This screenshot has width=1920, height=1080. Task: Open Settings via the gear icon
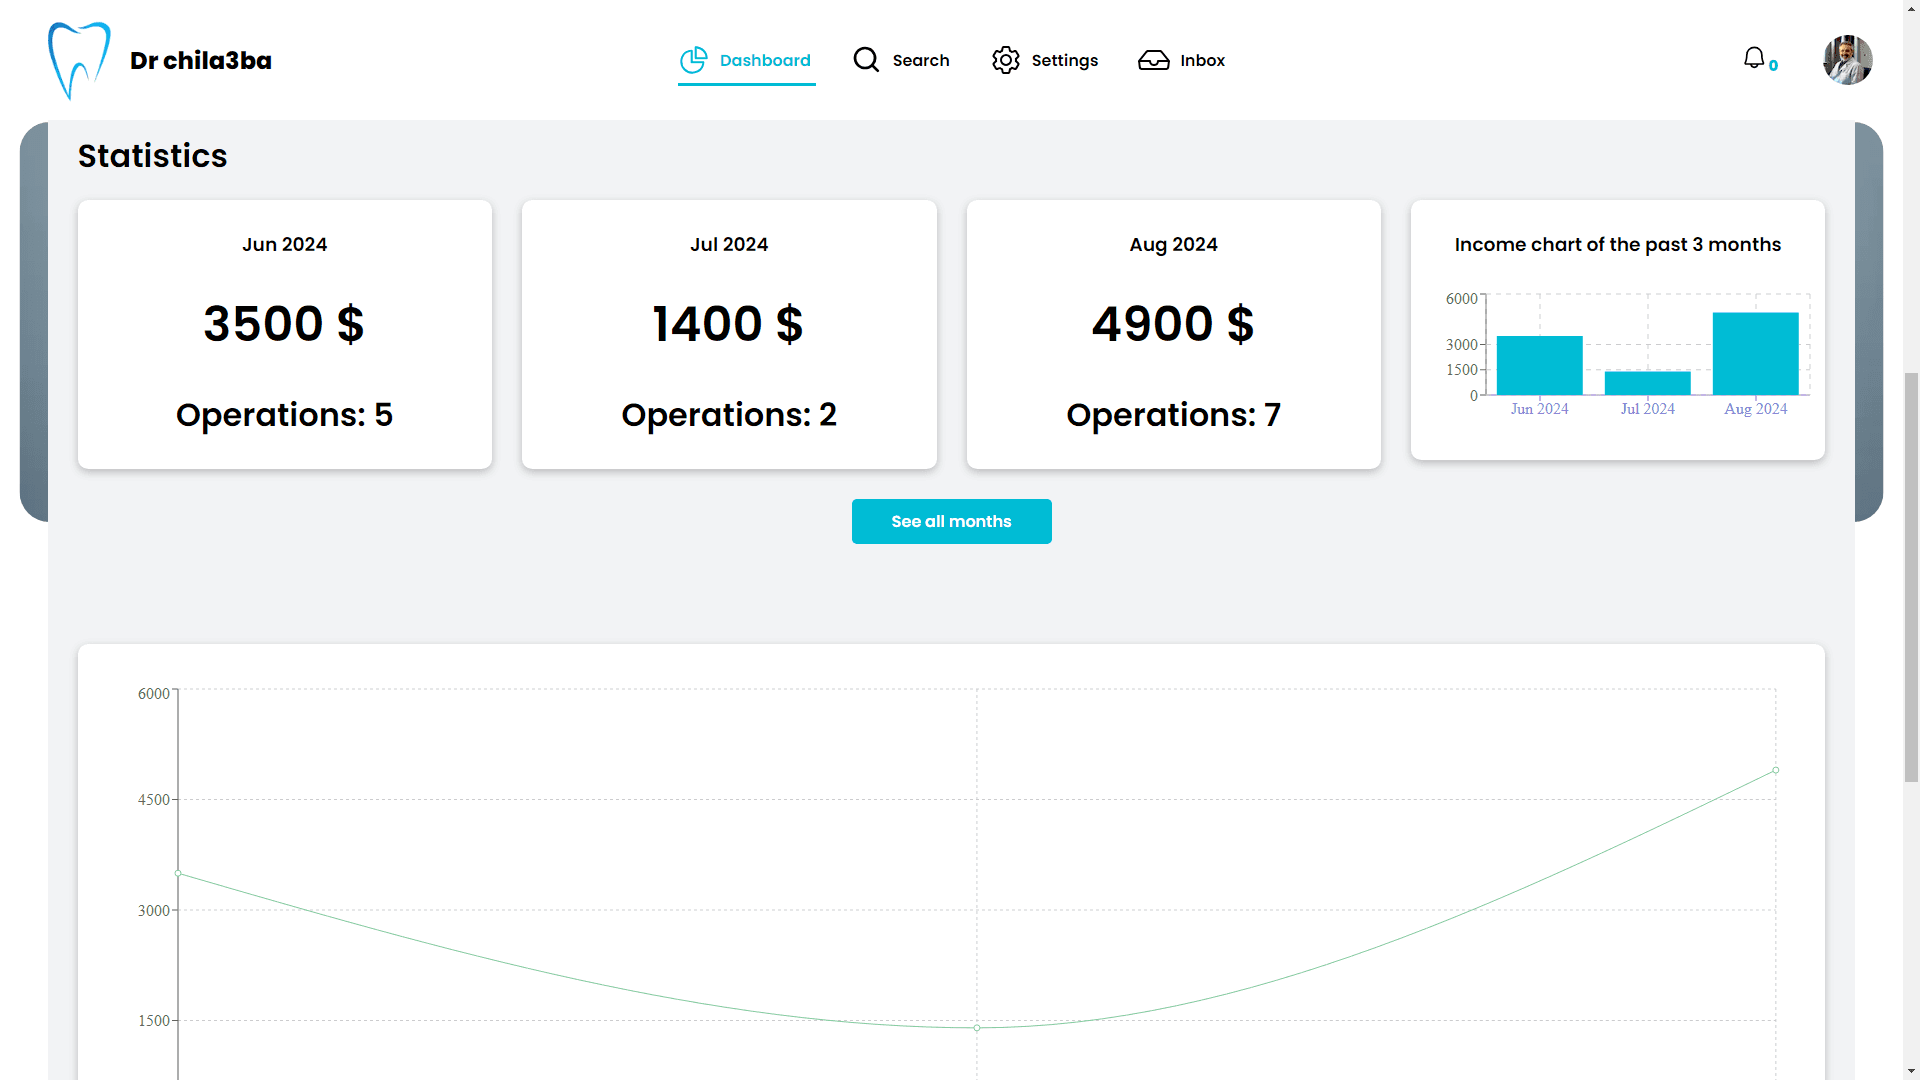(1006, 60)
